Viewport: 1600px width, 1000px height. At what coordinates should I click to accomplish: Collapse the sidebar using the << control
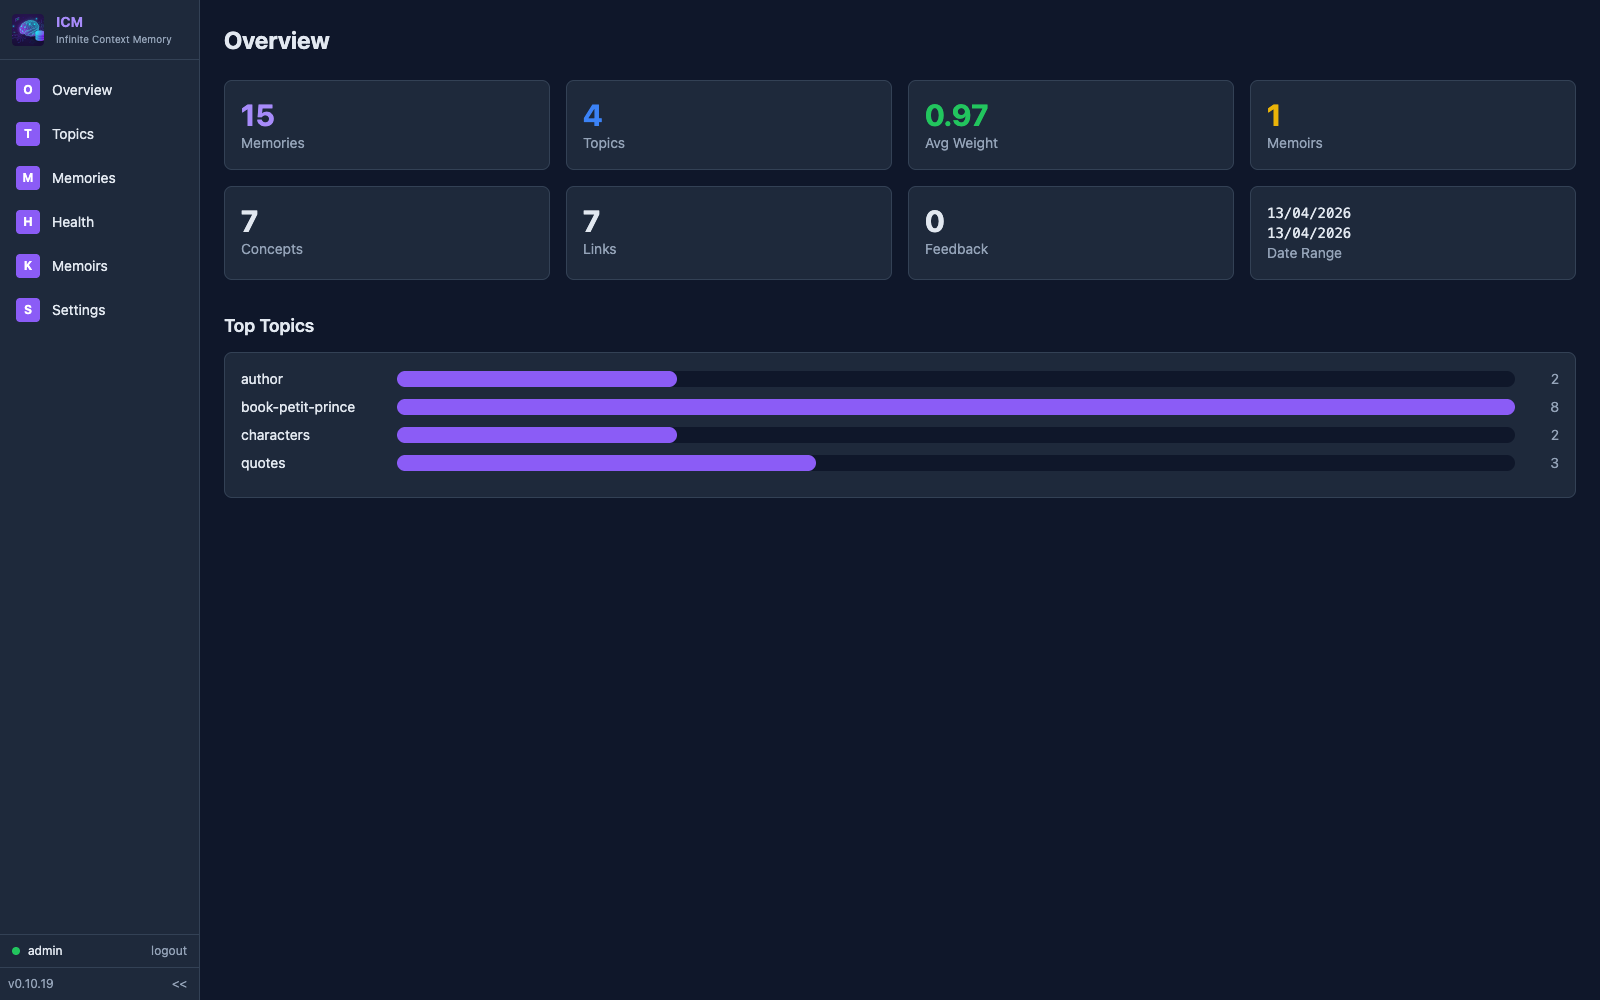179,984
